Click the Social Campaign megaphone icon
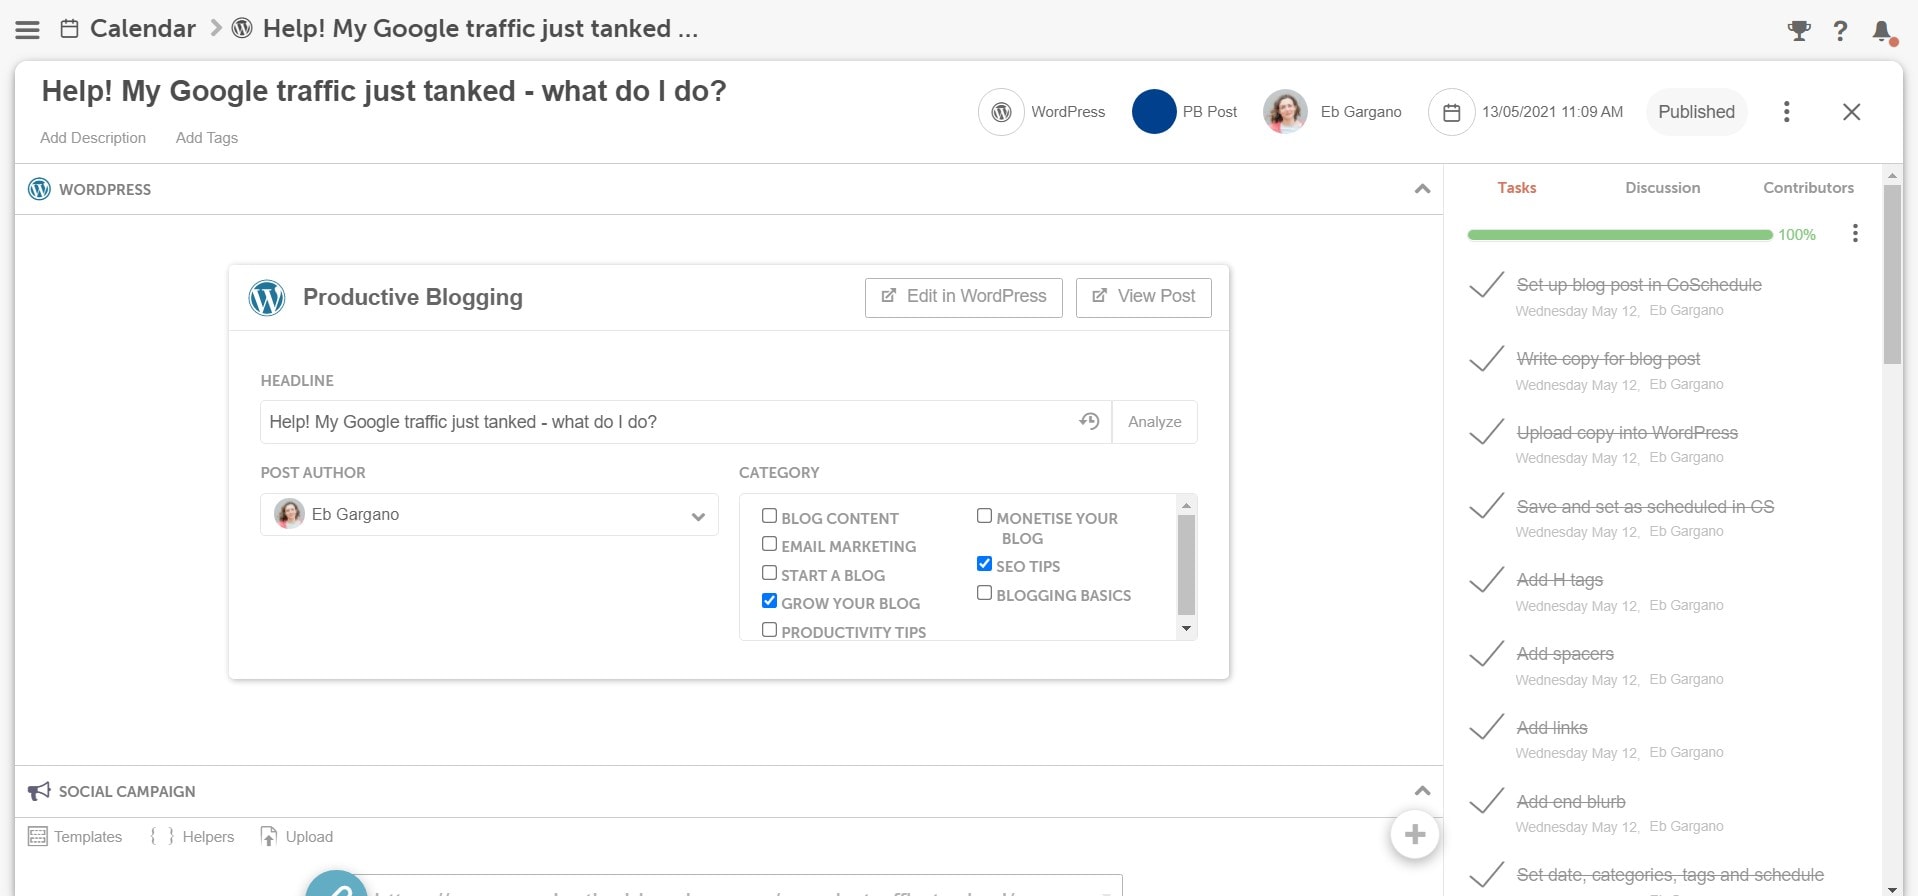 pyautogui.click(x=39, y=791)
